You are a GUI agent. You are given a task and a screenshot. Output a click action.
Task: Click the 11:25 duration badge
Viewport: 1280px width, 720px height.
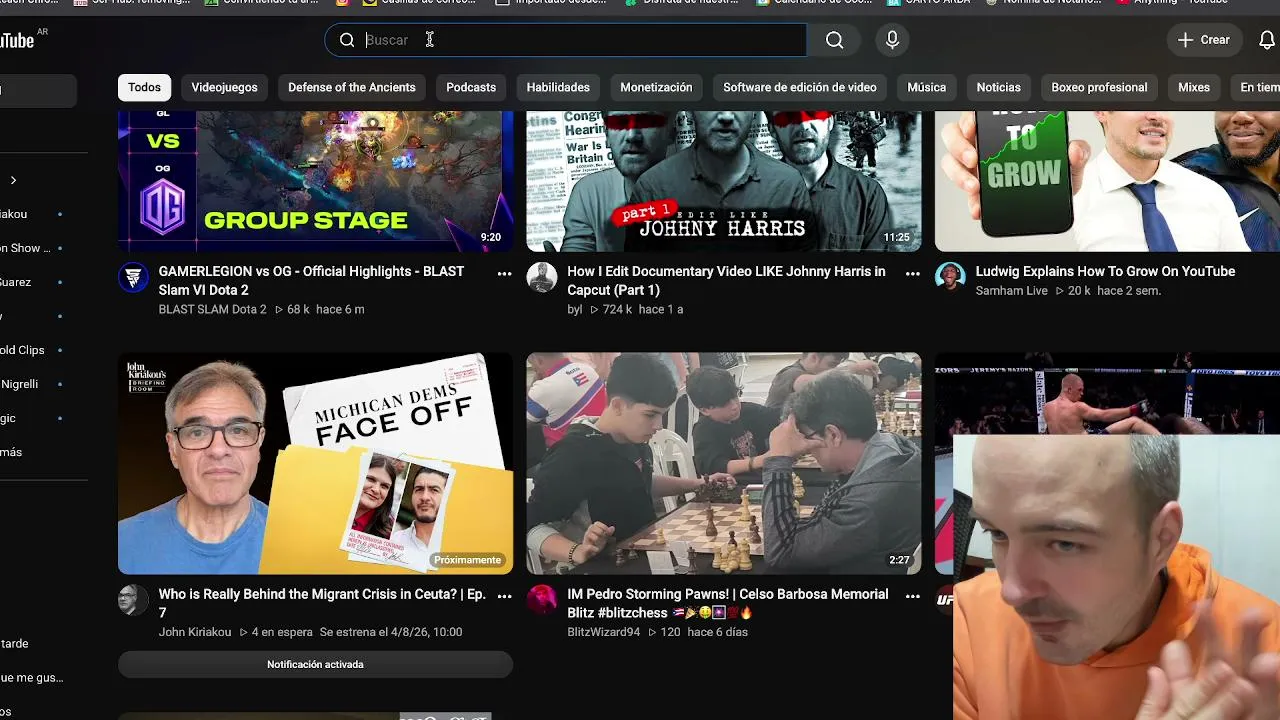[896, 237]
